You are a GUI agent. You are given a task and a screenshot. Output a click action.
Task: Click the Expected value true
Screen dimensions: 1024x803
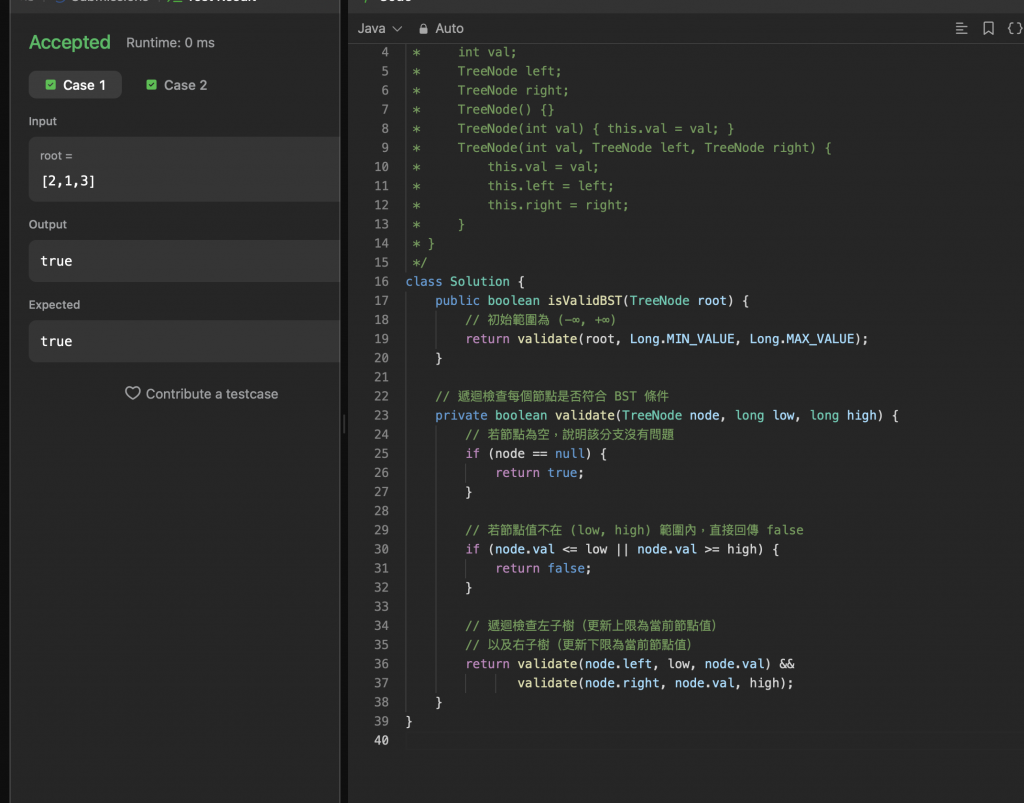coord(56,341)
